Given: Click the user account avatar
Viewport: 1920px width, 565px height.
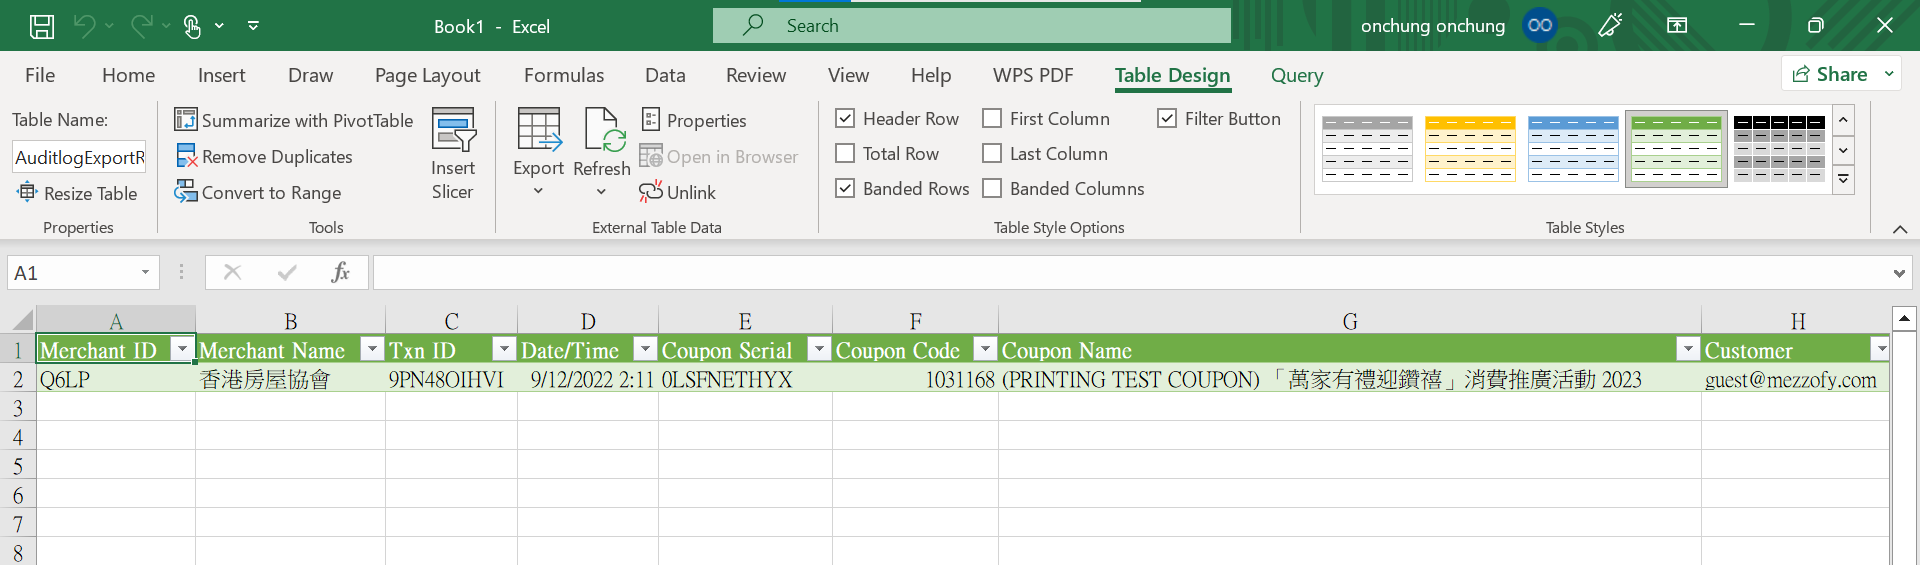Looking at the screenshot, I should 1540,25.
